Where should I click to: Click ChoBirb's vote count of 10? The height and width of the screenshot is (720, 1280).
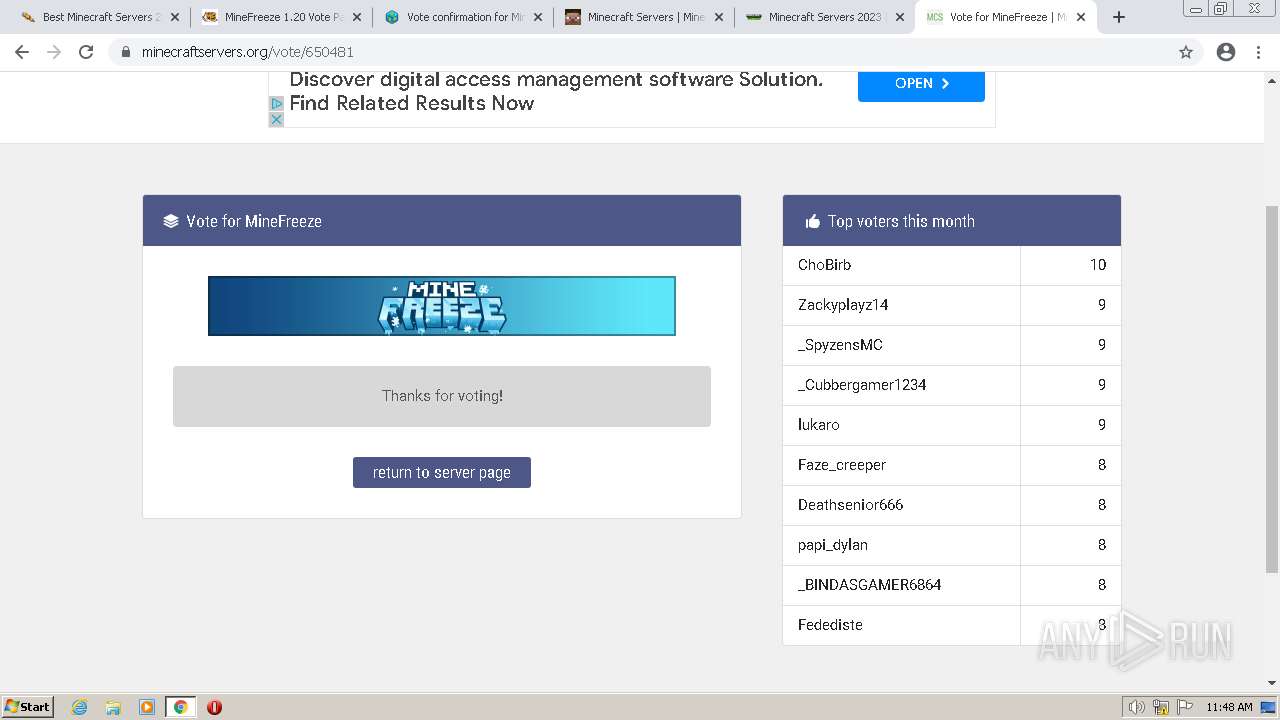(x=1098, y=265)
